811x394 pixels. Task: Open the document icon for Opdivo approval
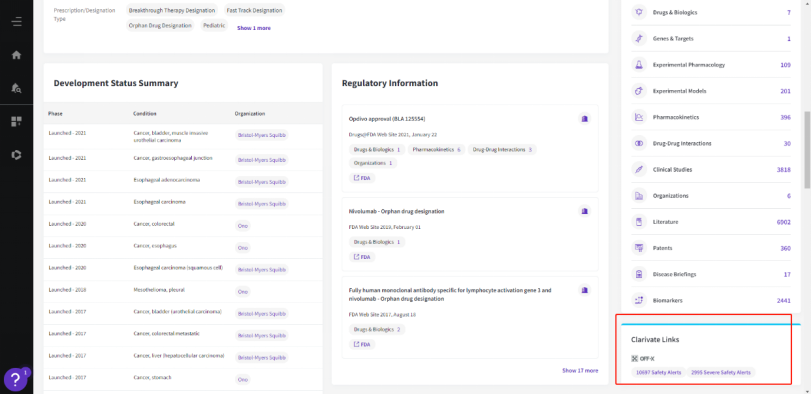[584, 118]
